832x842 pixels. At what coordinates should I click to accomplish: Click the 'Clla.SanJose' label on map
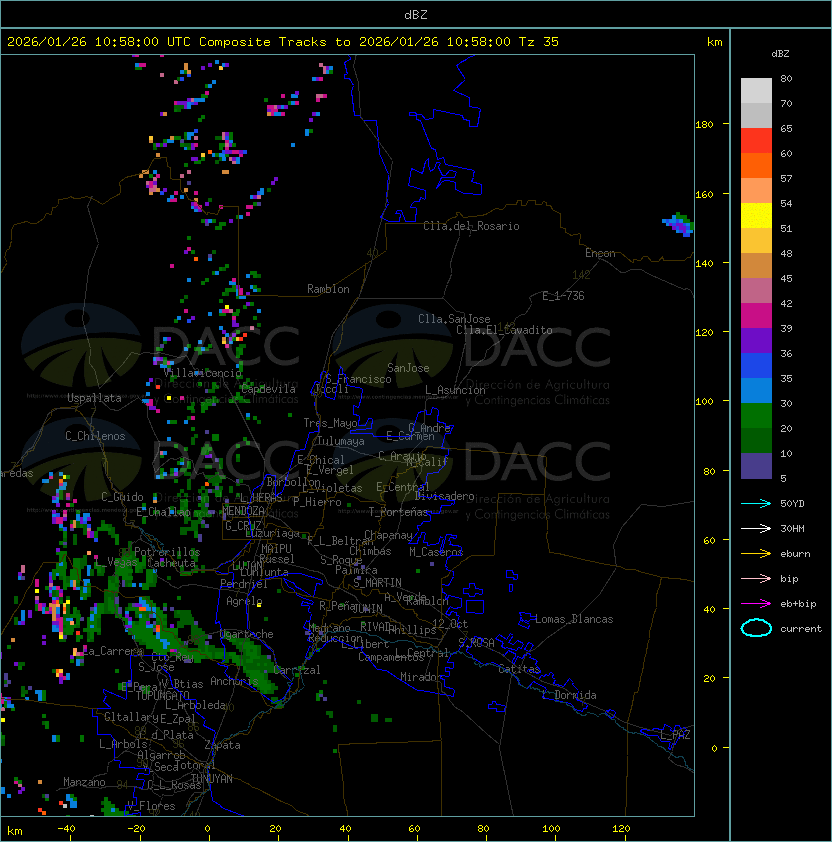coord(454,319)
